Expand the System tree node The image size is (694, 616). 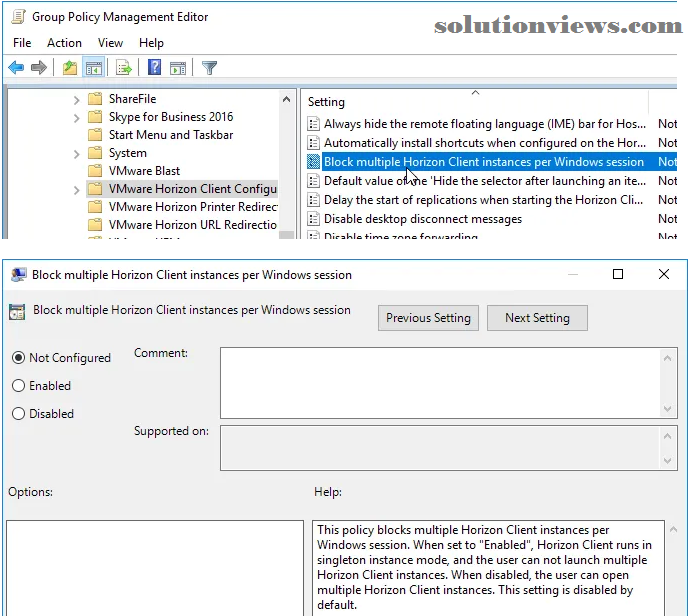[77, 154]
